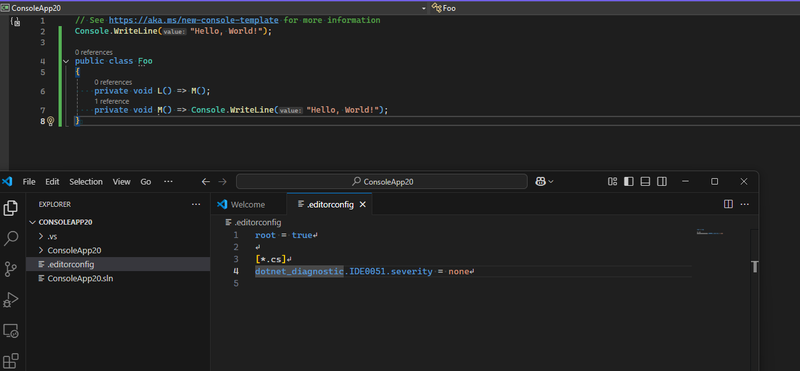Image resolution: width=800 pixels, height=371 pixels.
Task: Select ConsoleApp20.sln file in Explorer tree
Action: [118, 279]
